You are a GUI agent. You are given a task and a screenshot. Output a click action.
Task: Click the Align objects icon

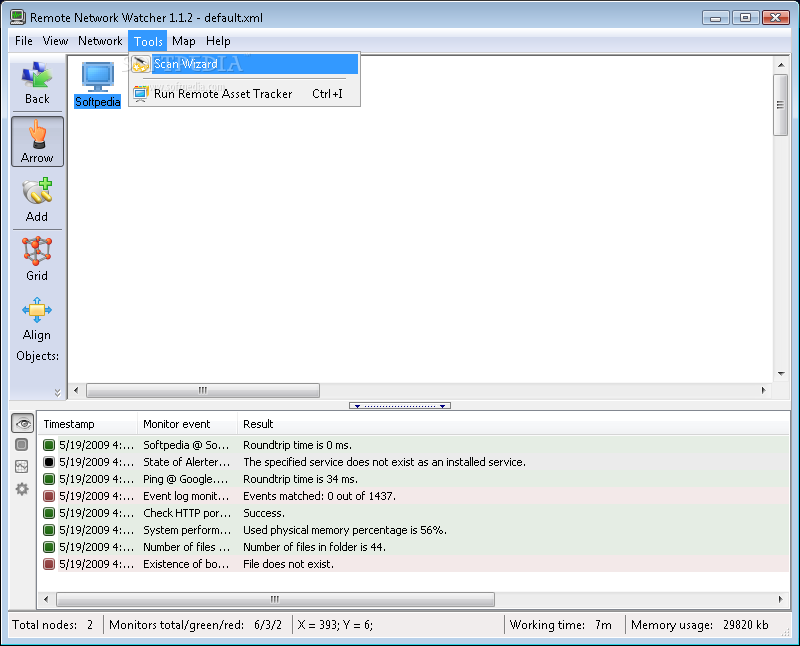tap(37, 319)
